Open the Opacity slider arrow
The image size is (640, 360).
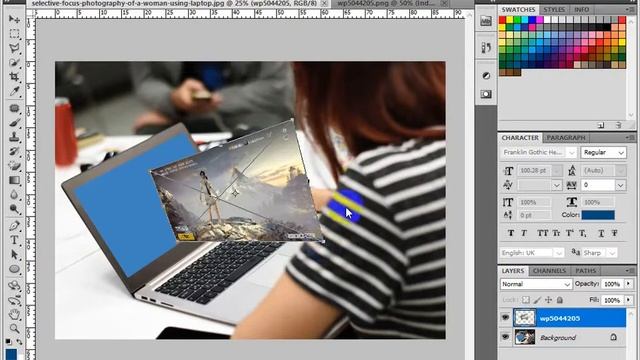coord(629,284)
